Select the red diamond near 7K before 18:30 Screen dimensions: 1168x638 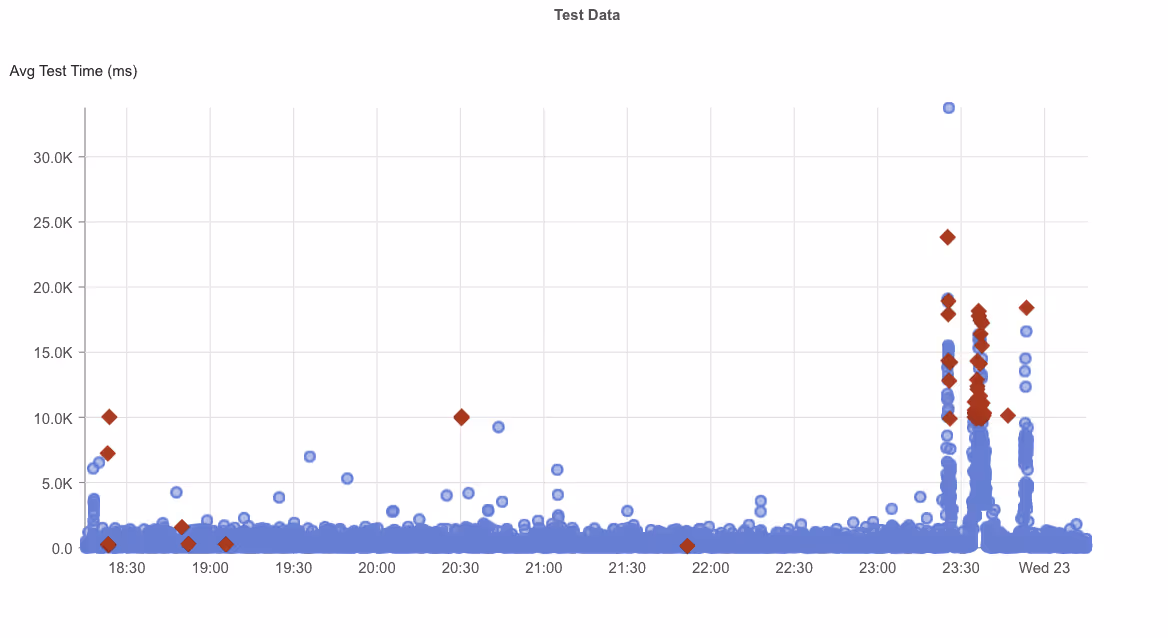(107, 453)
